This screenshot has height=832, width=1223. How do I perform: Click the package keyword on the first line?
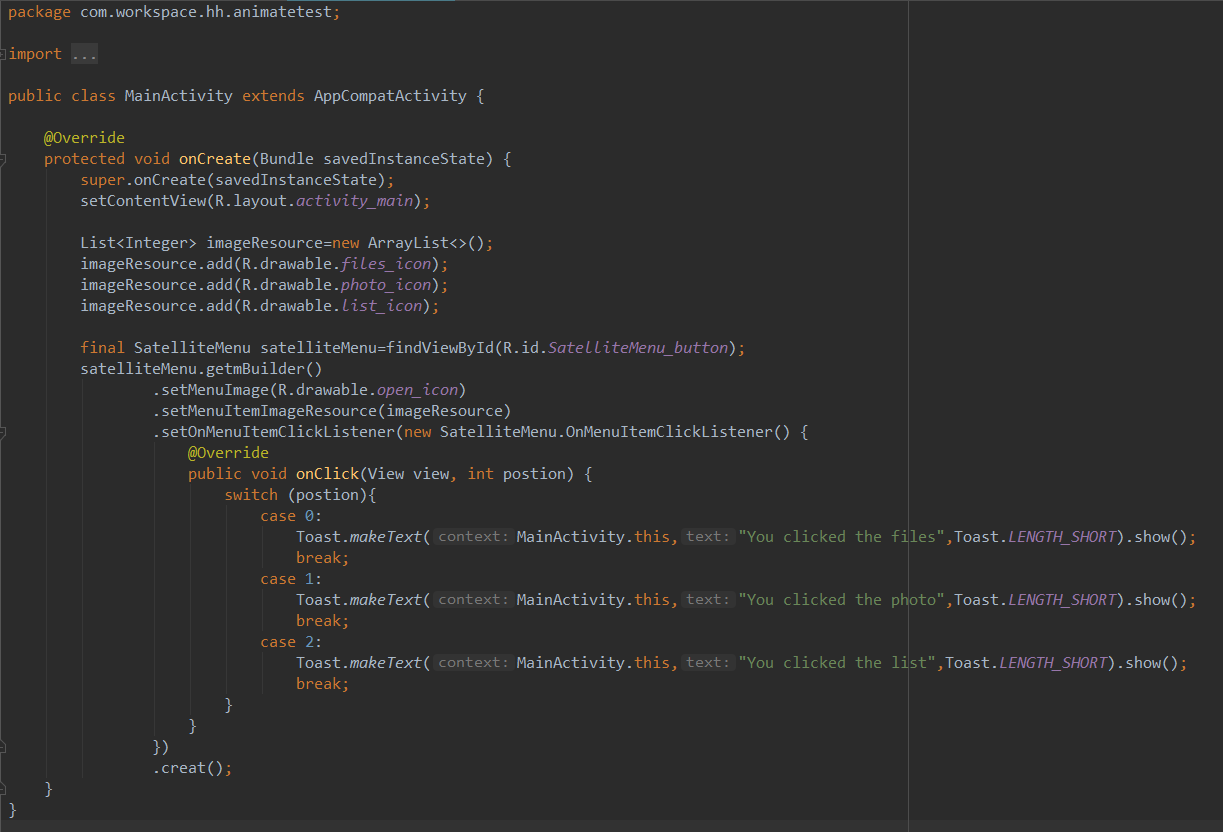pyautogui.click(x=39, y=12)
